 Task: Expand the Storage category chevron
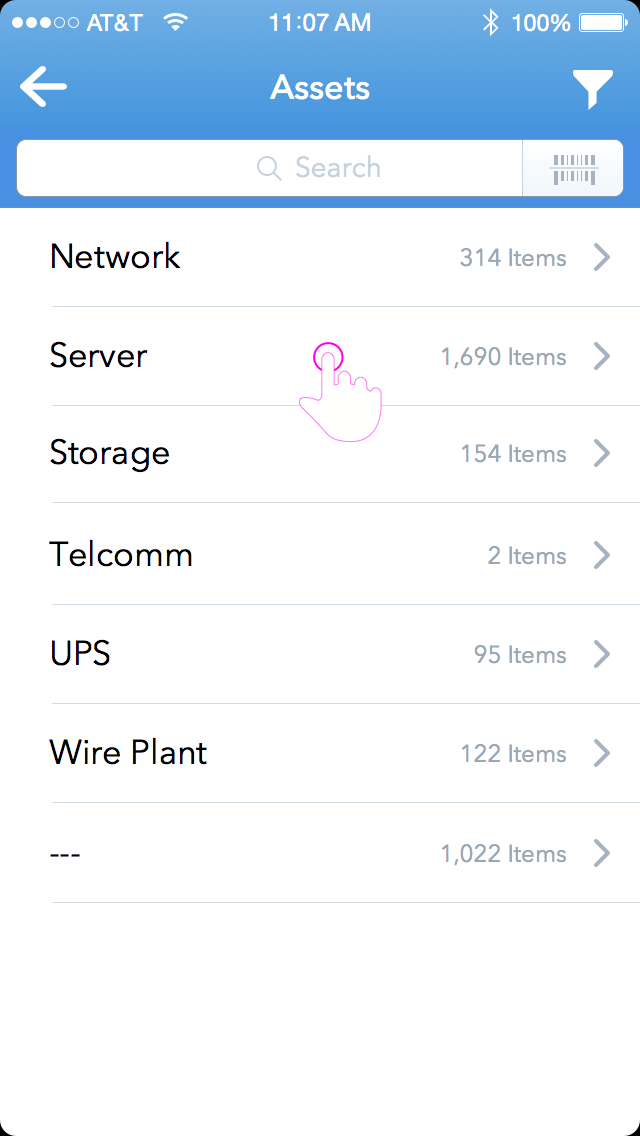pyautogui.click(x=602, y=453)
